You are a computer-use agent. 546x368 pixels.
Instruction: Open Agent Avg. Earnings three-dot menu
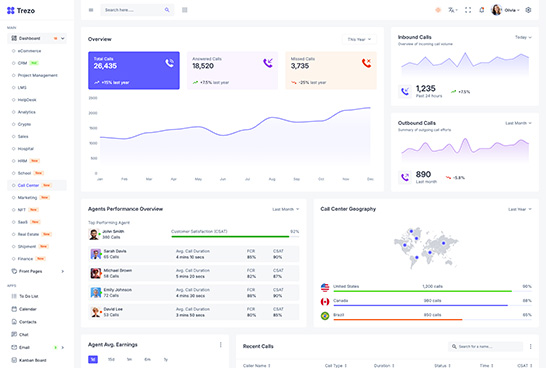point(220,345)
